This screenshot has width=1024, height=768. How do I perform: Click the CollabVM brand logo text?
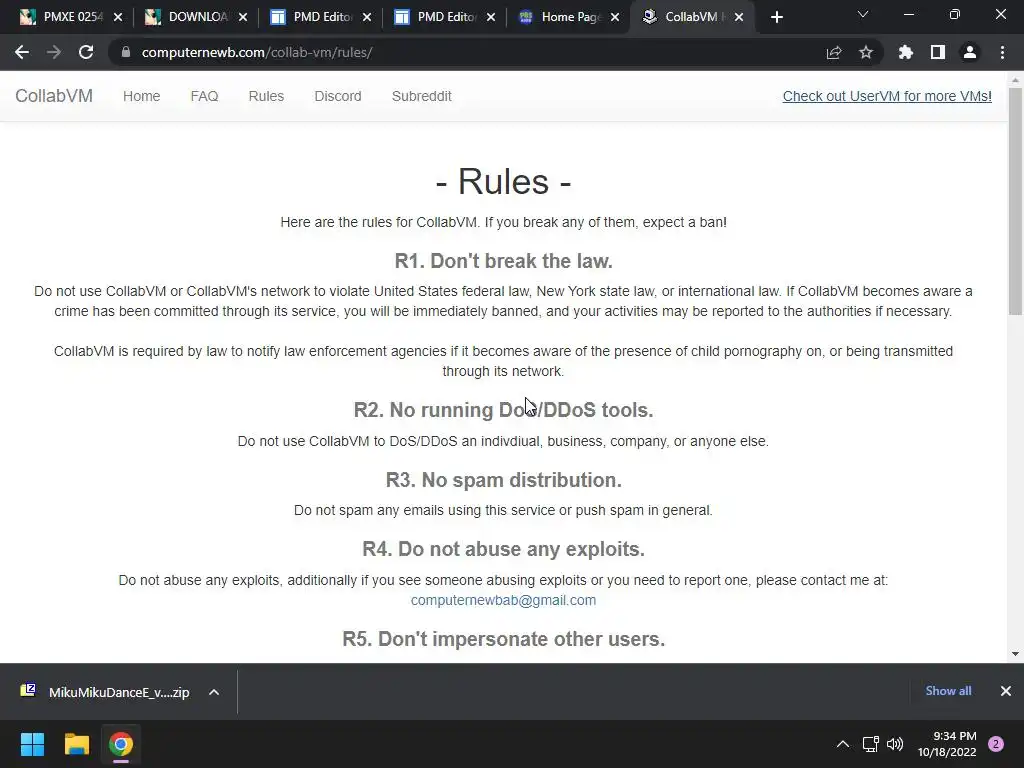tap(54, 96)
